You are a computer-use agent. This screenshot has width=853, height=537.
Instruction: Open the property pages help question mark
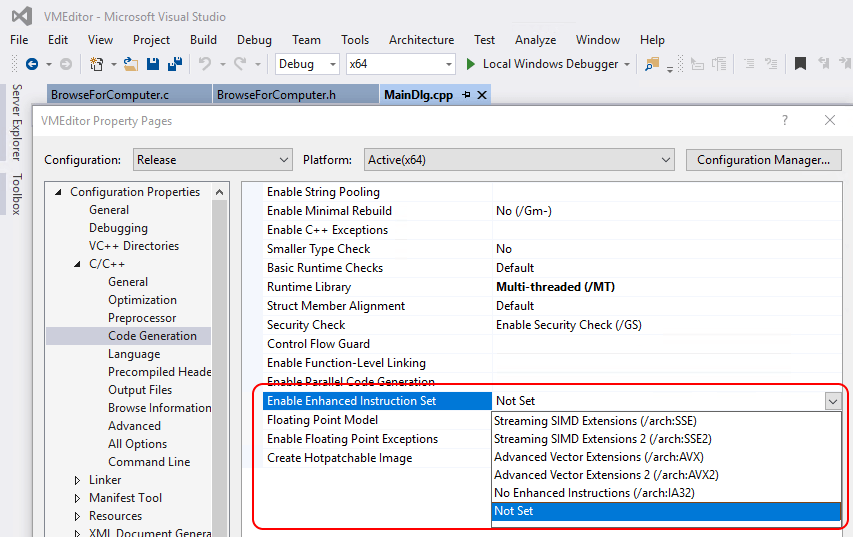784,120
